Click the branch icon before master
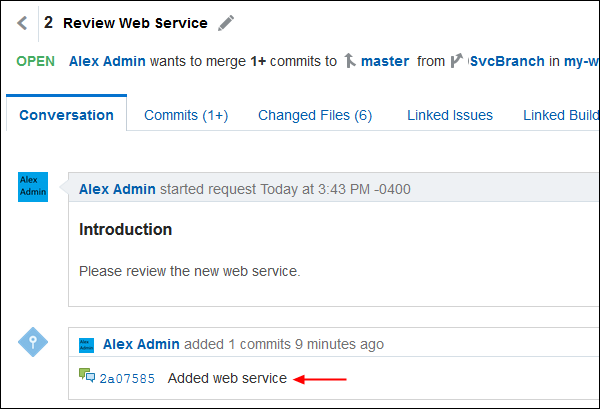 (349, 61)
